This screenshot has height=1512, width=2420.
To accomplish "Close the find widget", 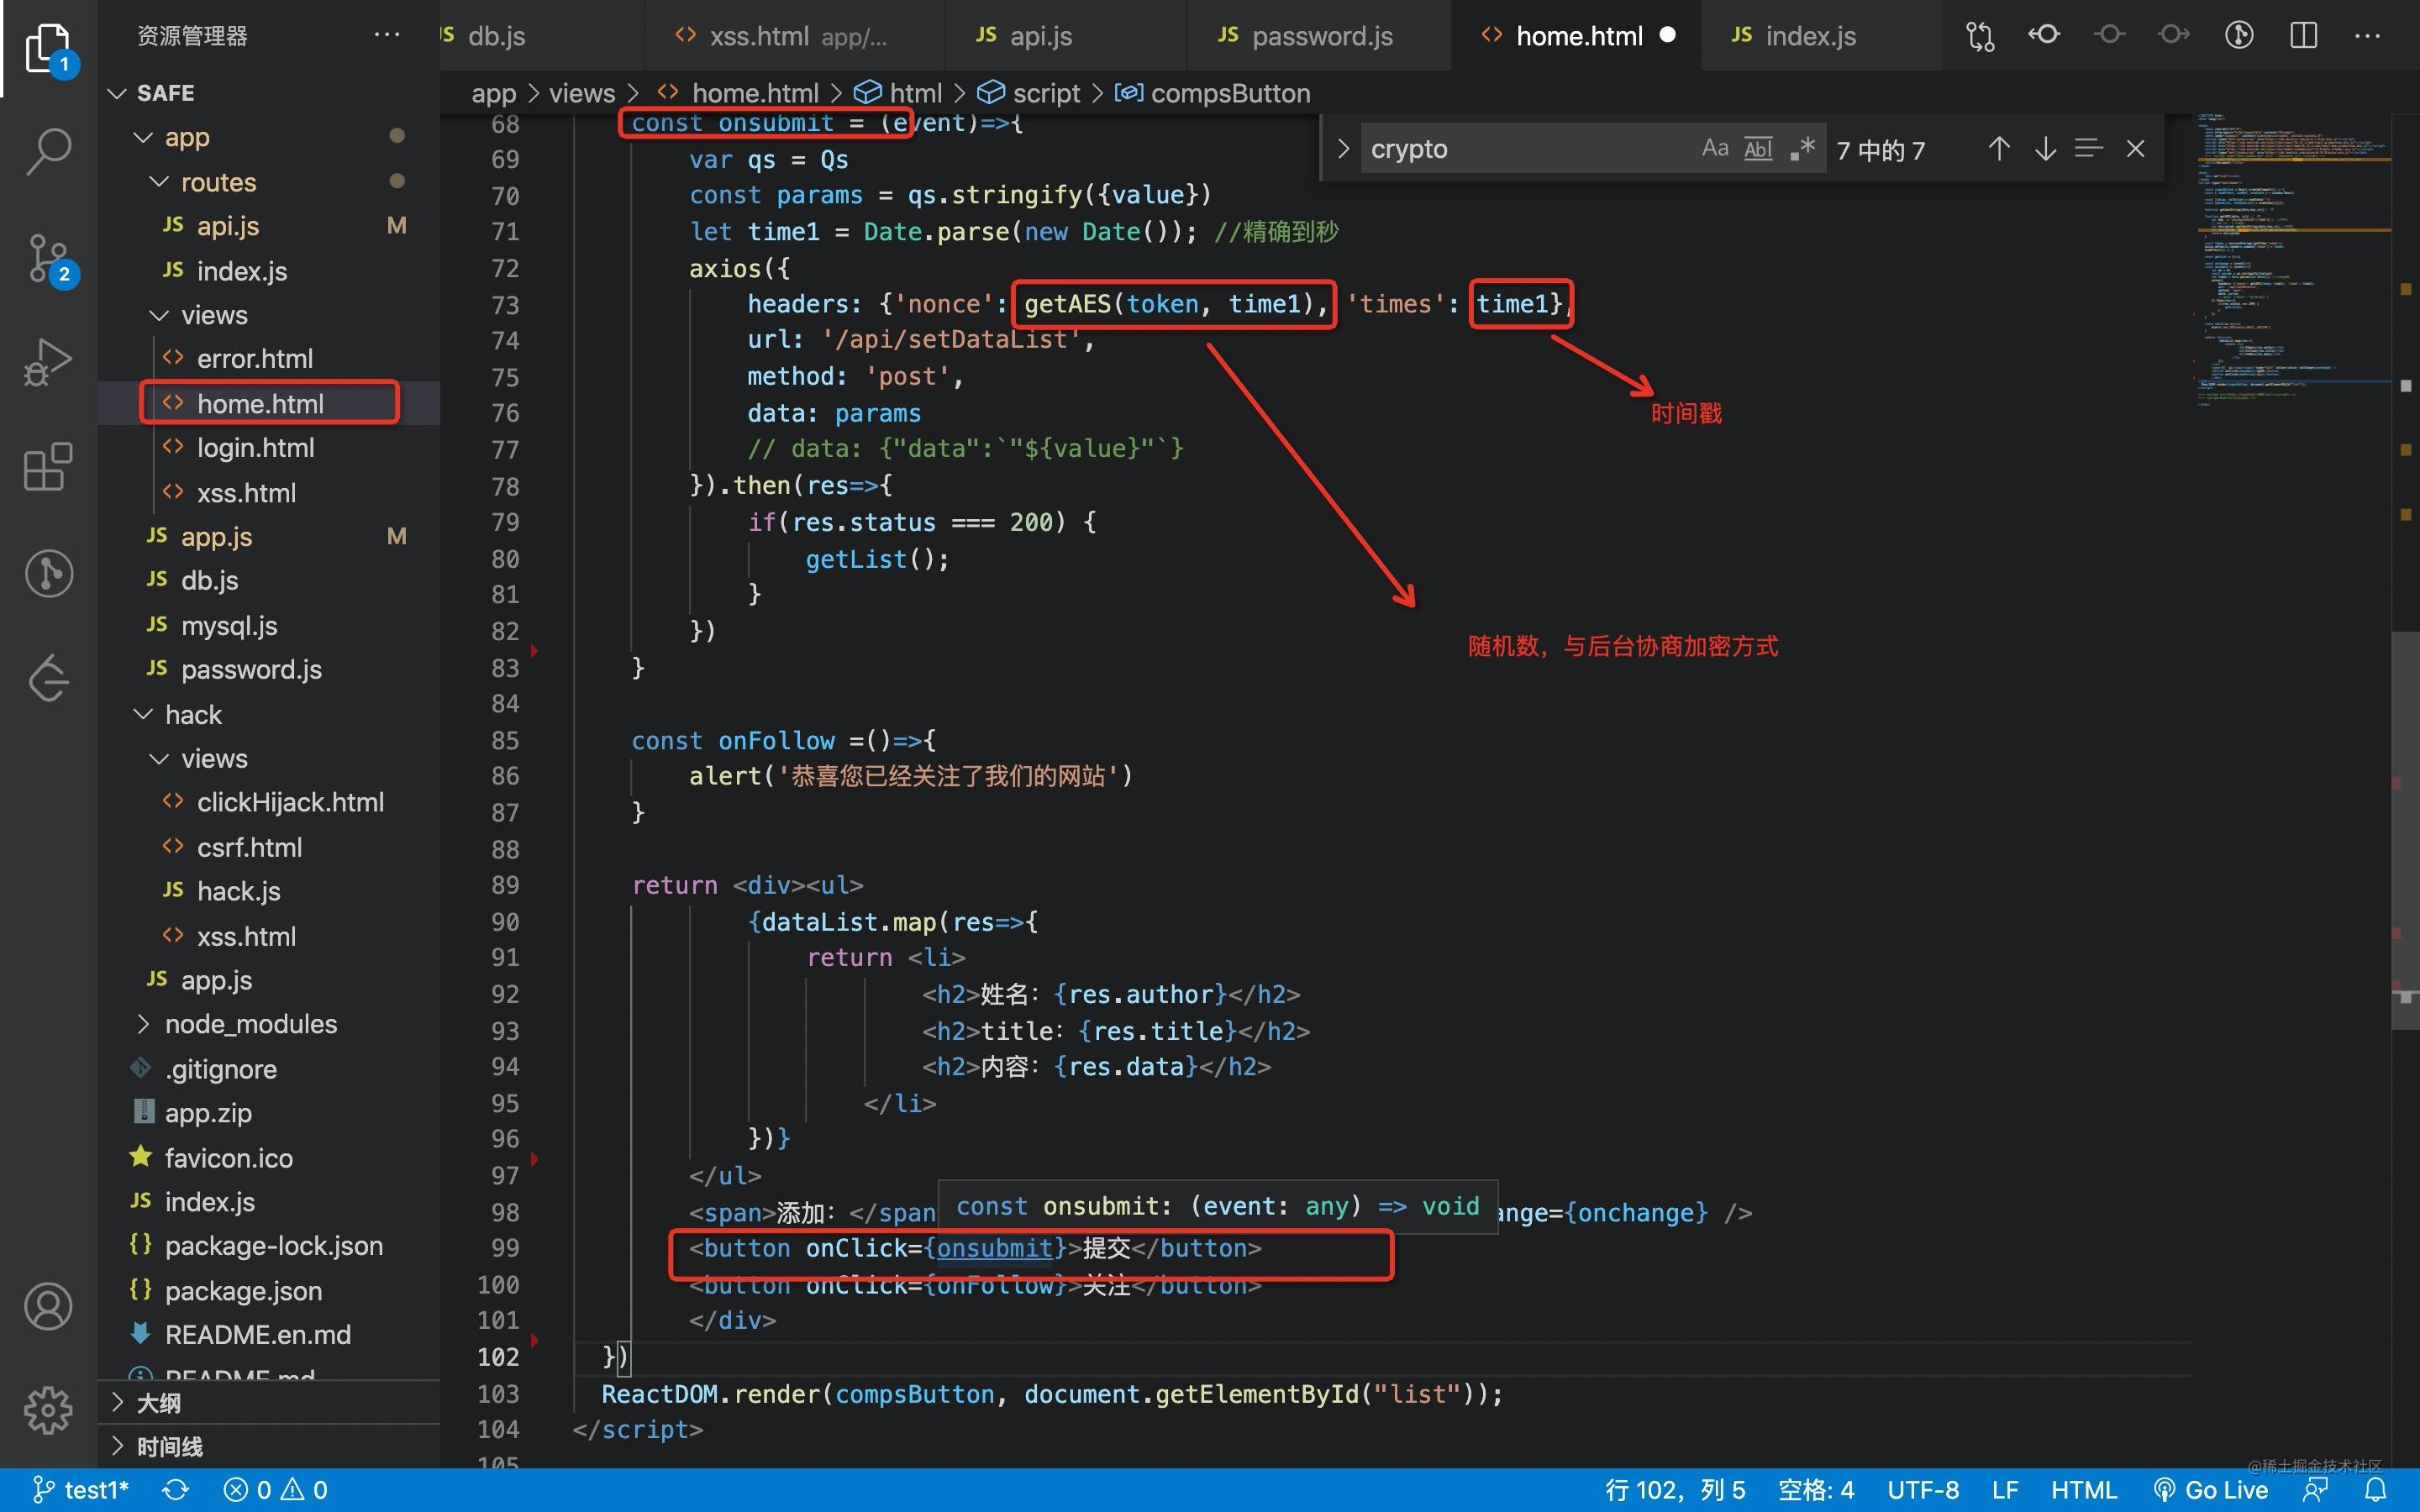I will 2136,149.
